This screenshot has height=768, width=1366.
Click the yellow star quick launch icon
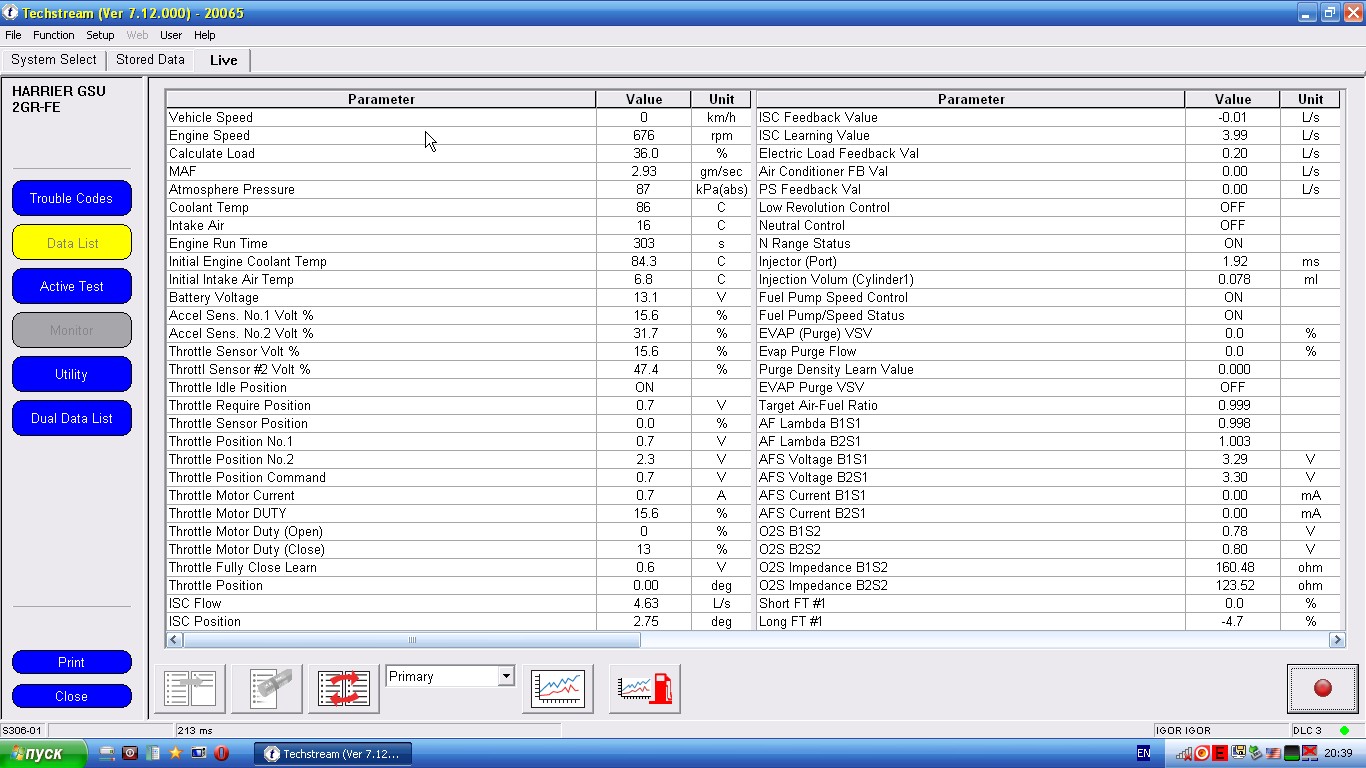pos(175,753)
